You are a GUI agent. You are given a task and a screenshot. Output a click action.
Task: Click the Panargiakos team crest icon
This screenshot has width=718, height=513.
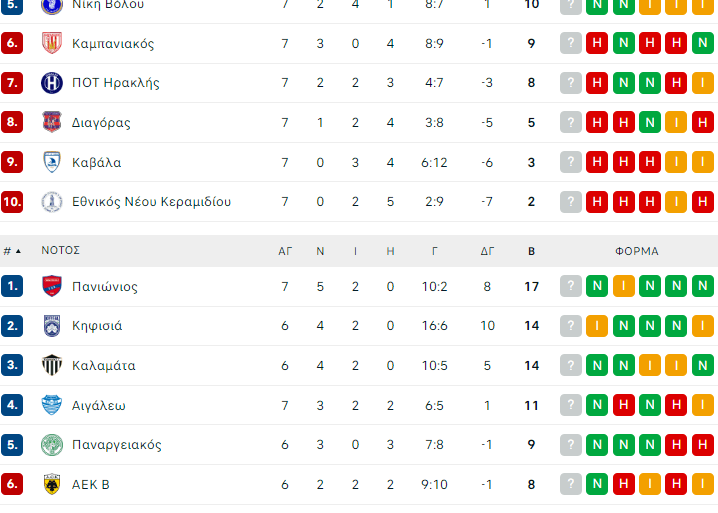coord(52,445)
